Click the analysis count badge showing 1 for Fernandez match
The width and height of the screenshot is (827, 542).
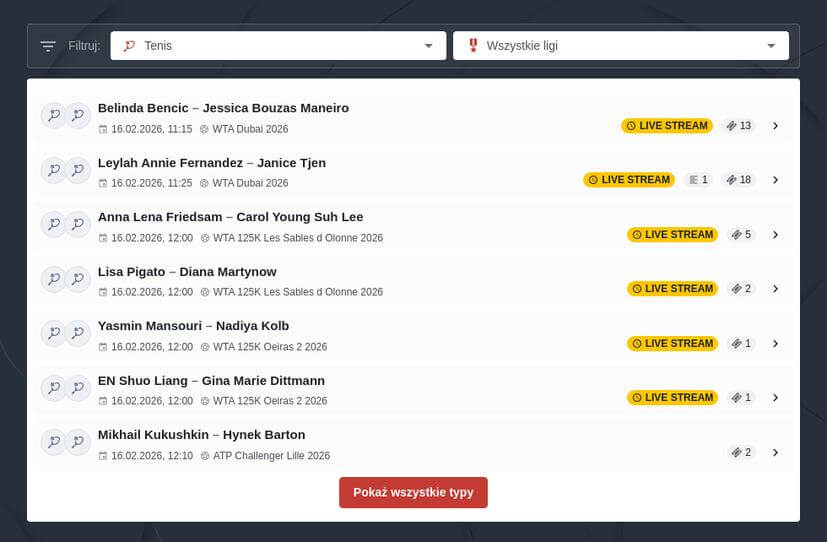699,180
